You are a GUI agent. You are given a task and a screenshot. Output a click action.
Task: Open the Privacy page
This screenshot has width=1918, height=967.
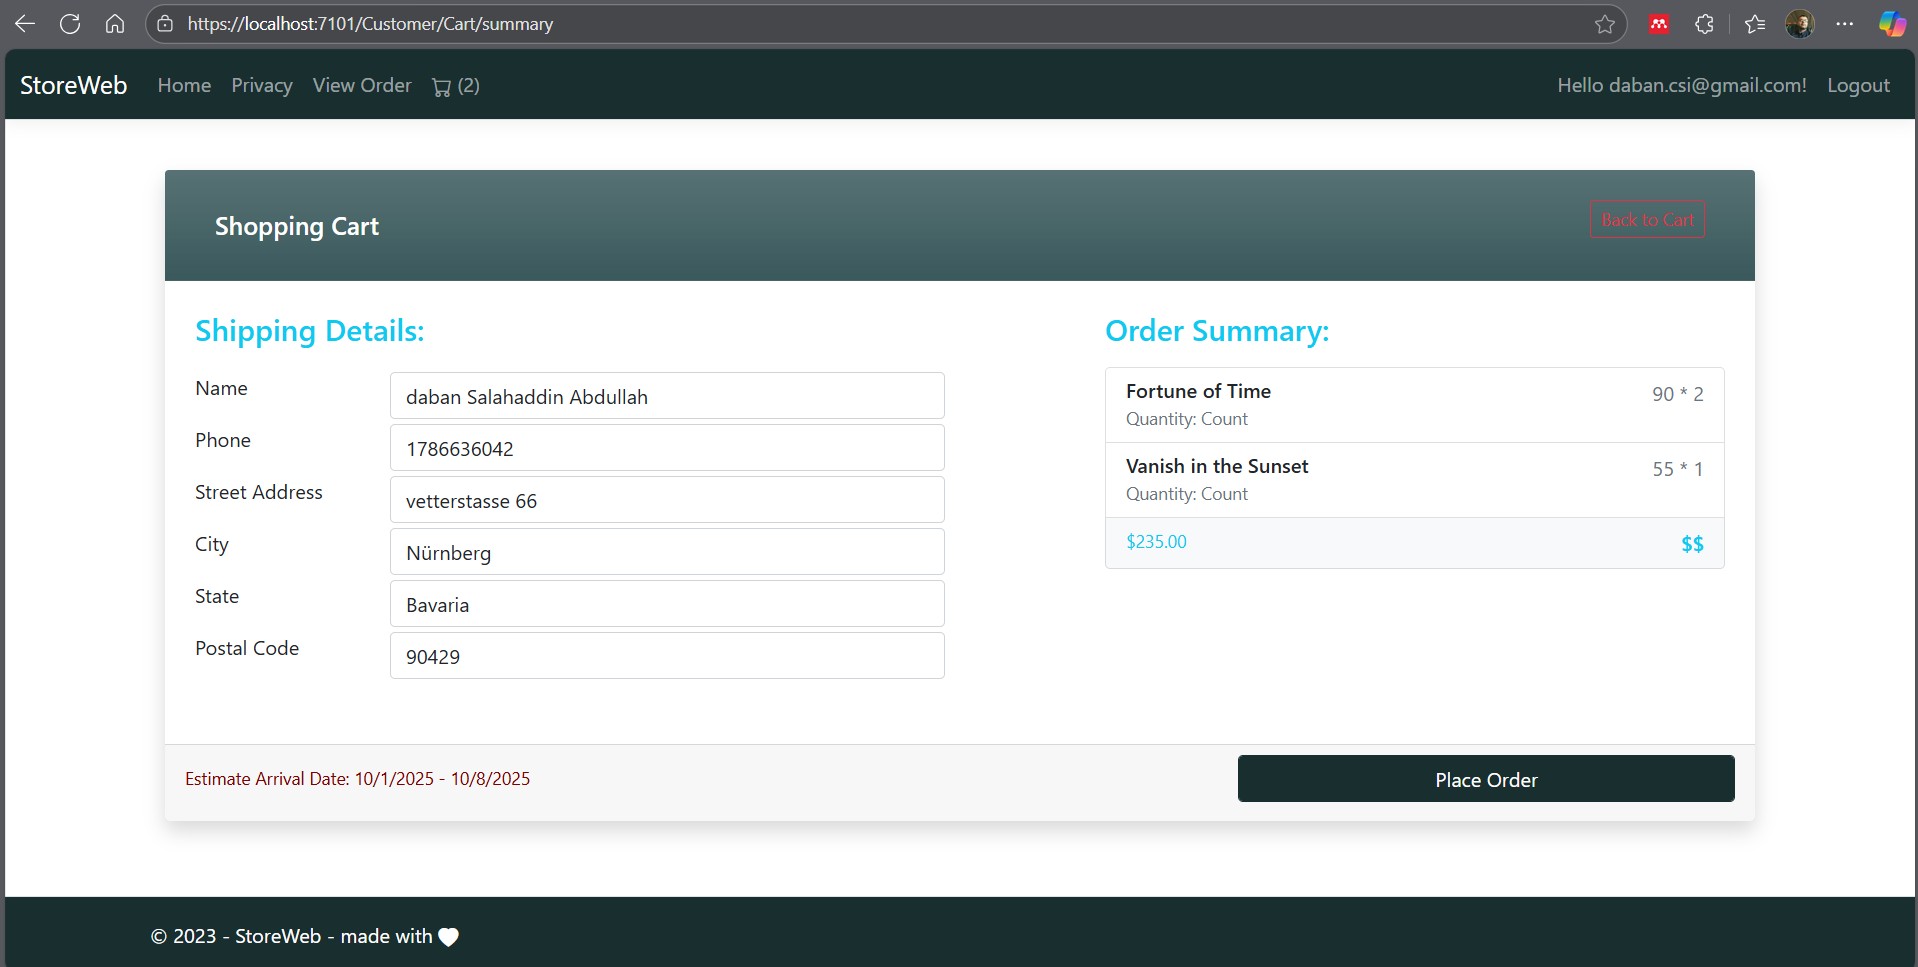tap(262, 86)
